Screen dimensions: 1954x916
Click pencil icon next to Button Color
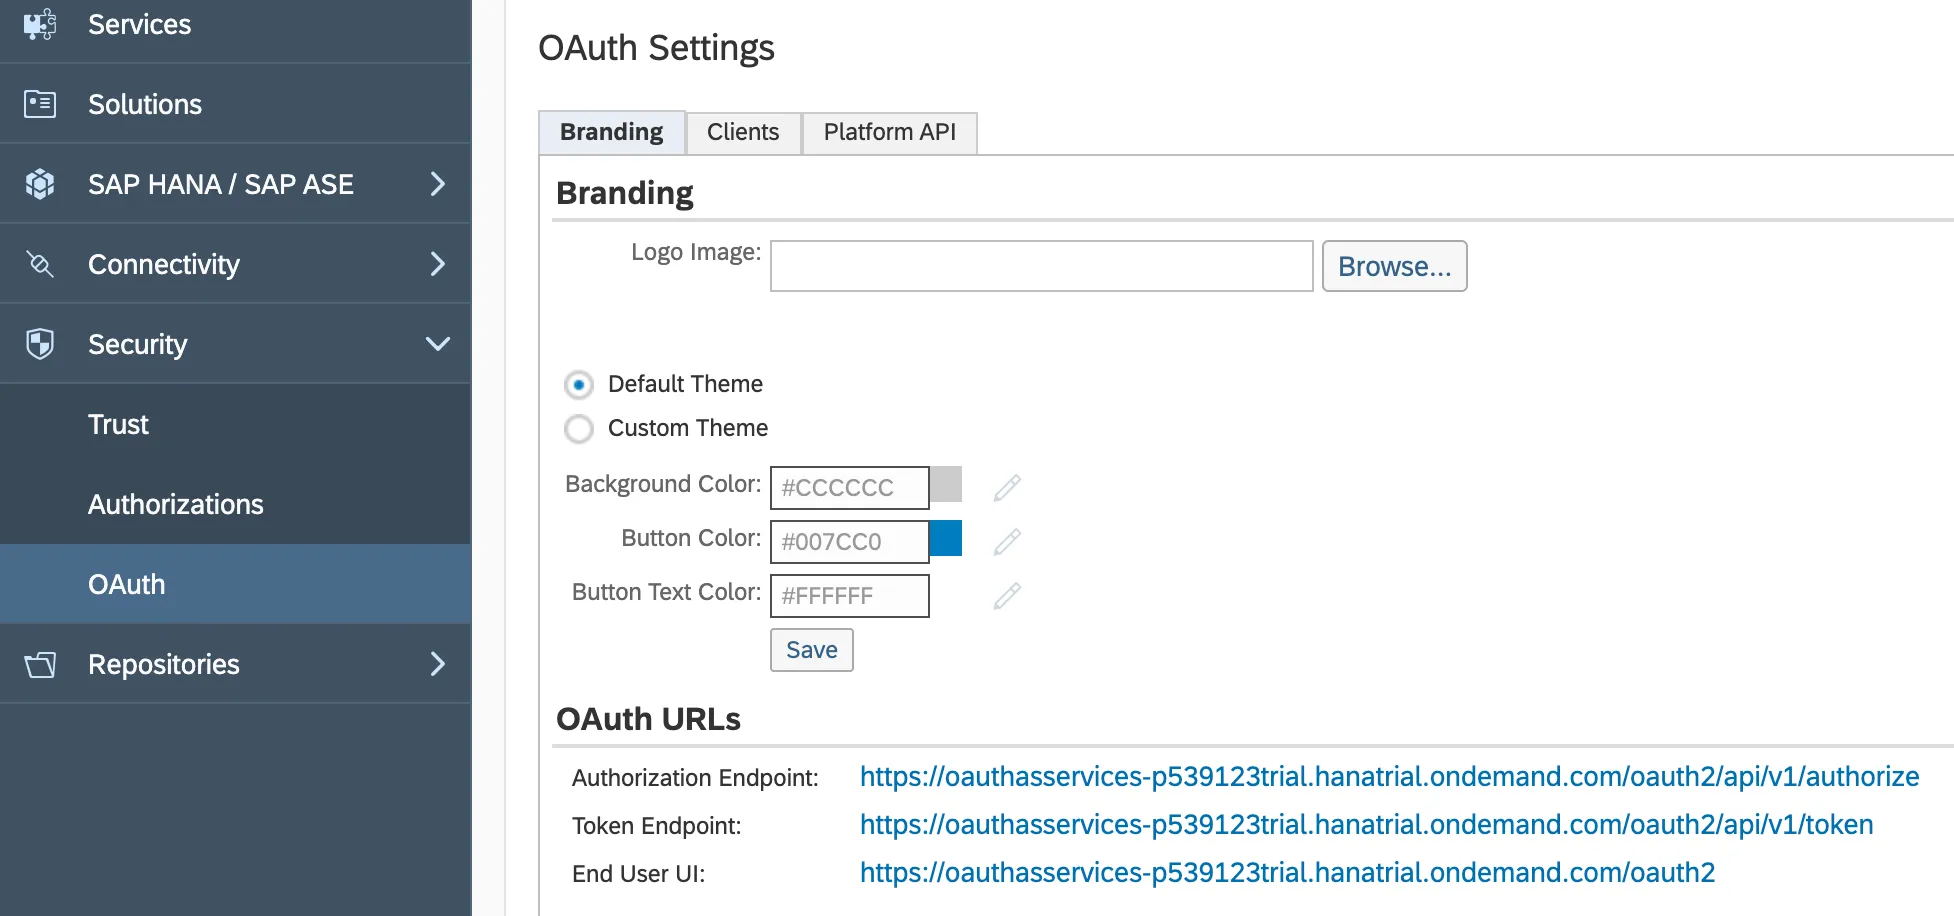1007,542
